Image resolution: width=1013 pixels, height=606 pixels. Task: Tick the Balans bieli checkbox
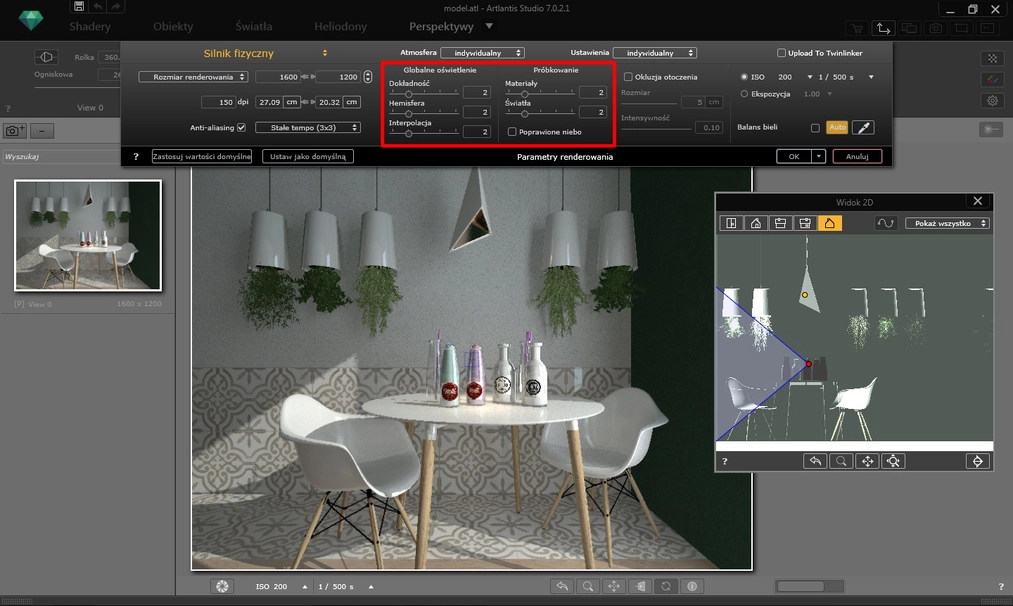[815, 128]
